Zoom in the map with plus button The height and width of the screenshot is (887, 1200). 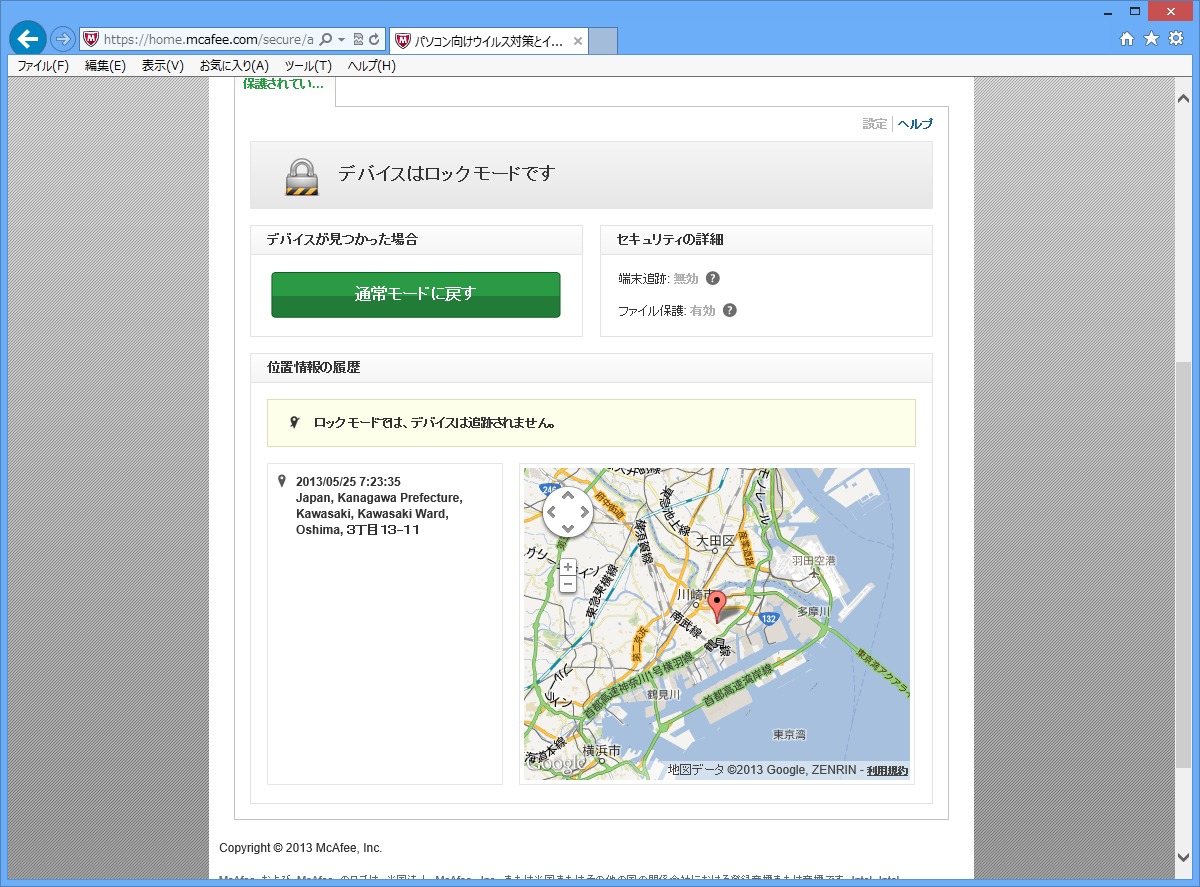568,567
